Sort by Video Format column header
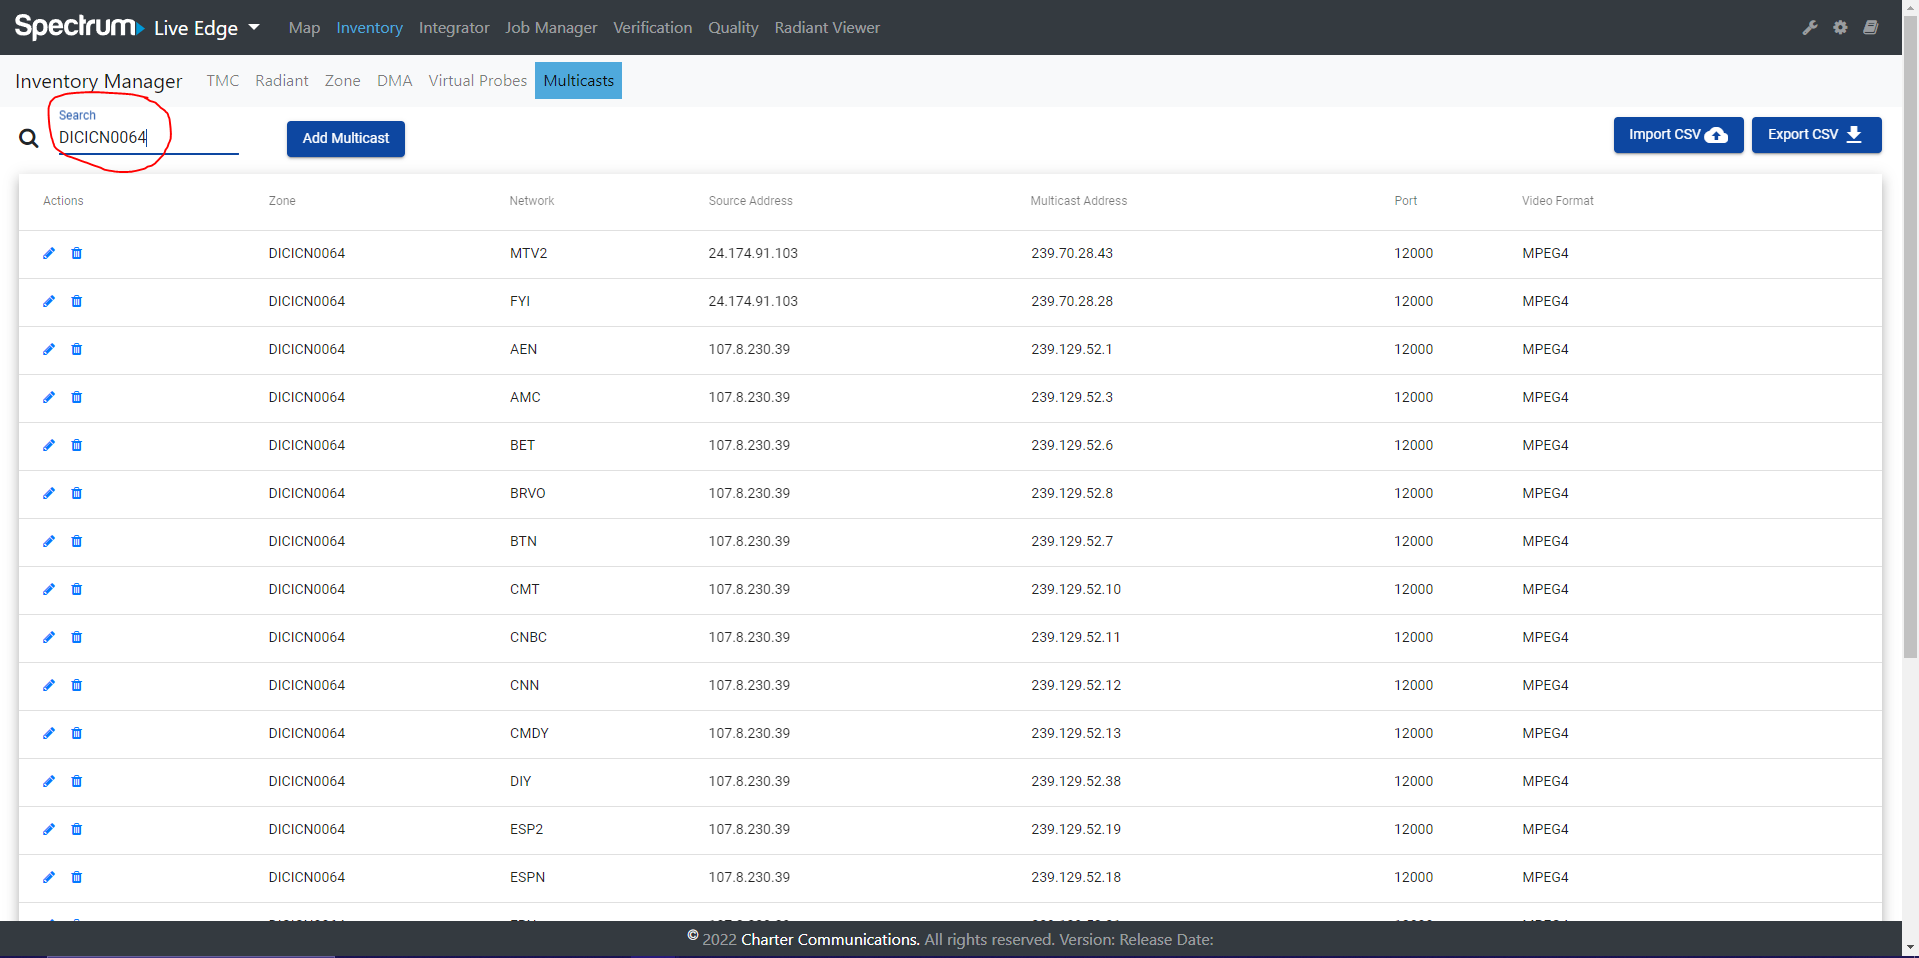This screenshot has height=958, width=1919. 1558,201
